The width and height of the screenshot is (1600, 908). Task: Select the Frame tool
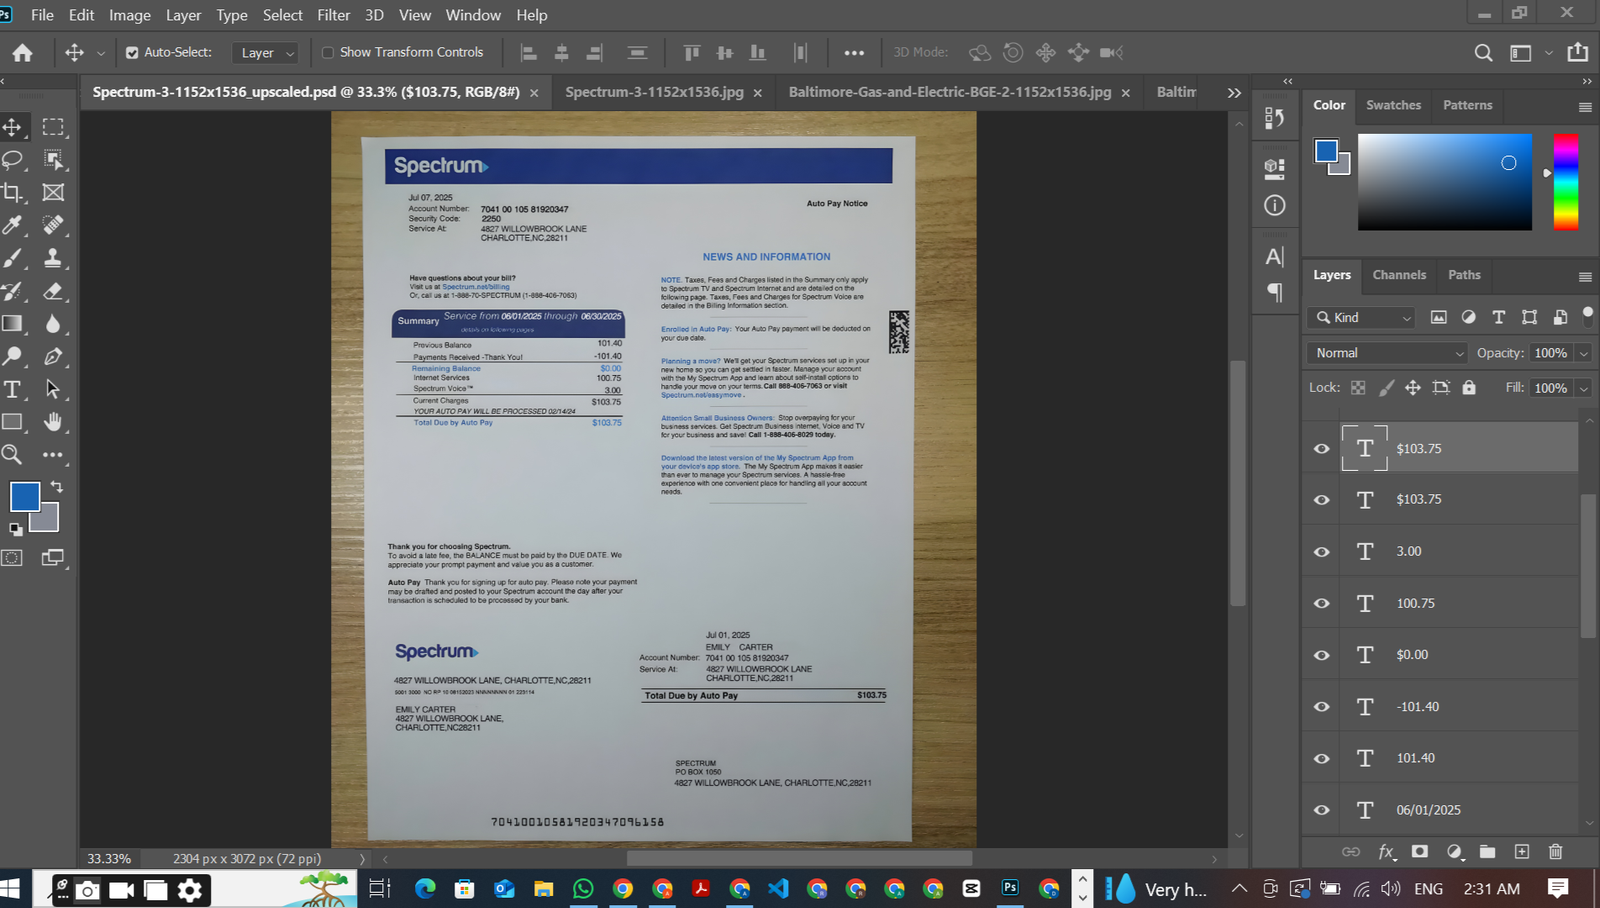(x=53, y=192)
